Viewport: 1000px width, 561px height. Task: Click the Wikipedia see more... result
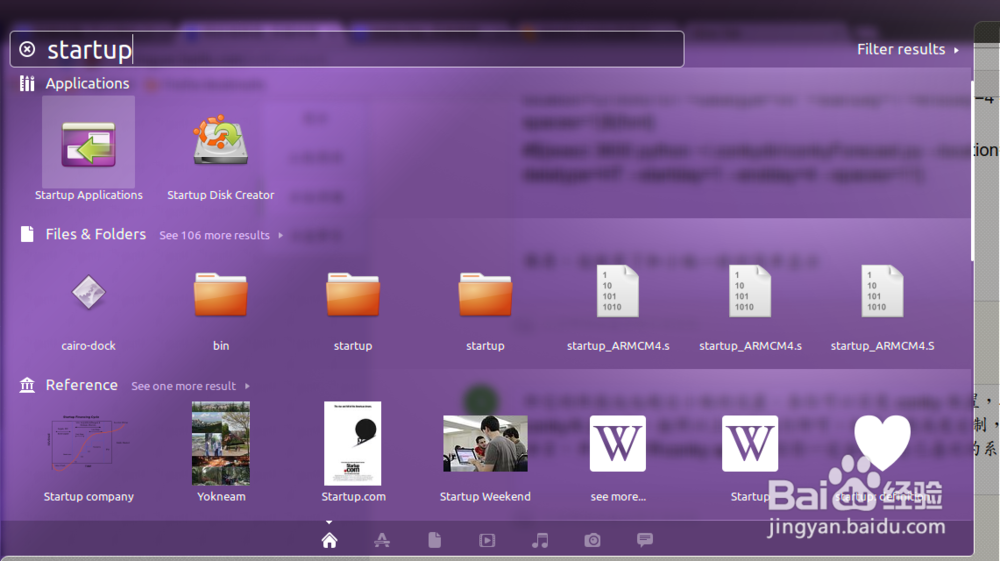click(x=618, y=458)
